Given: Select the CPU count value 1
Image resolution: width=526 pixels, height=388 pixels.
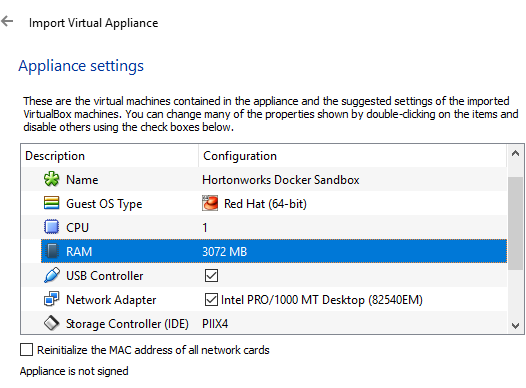Looking at the screenshot, I should tap(205, 228).
